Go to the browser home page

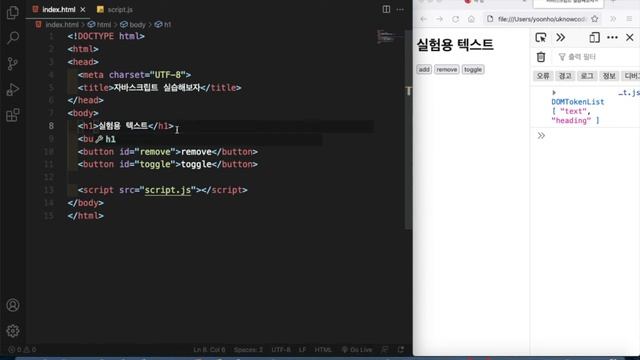(x=471, y=19)
